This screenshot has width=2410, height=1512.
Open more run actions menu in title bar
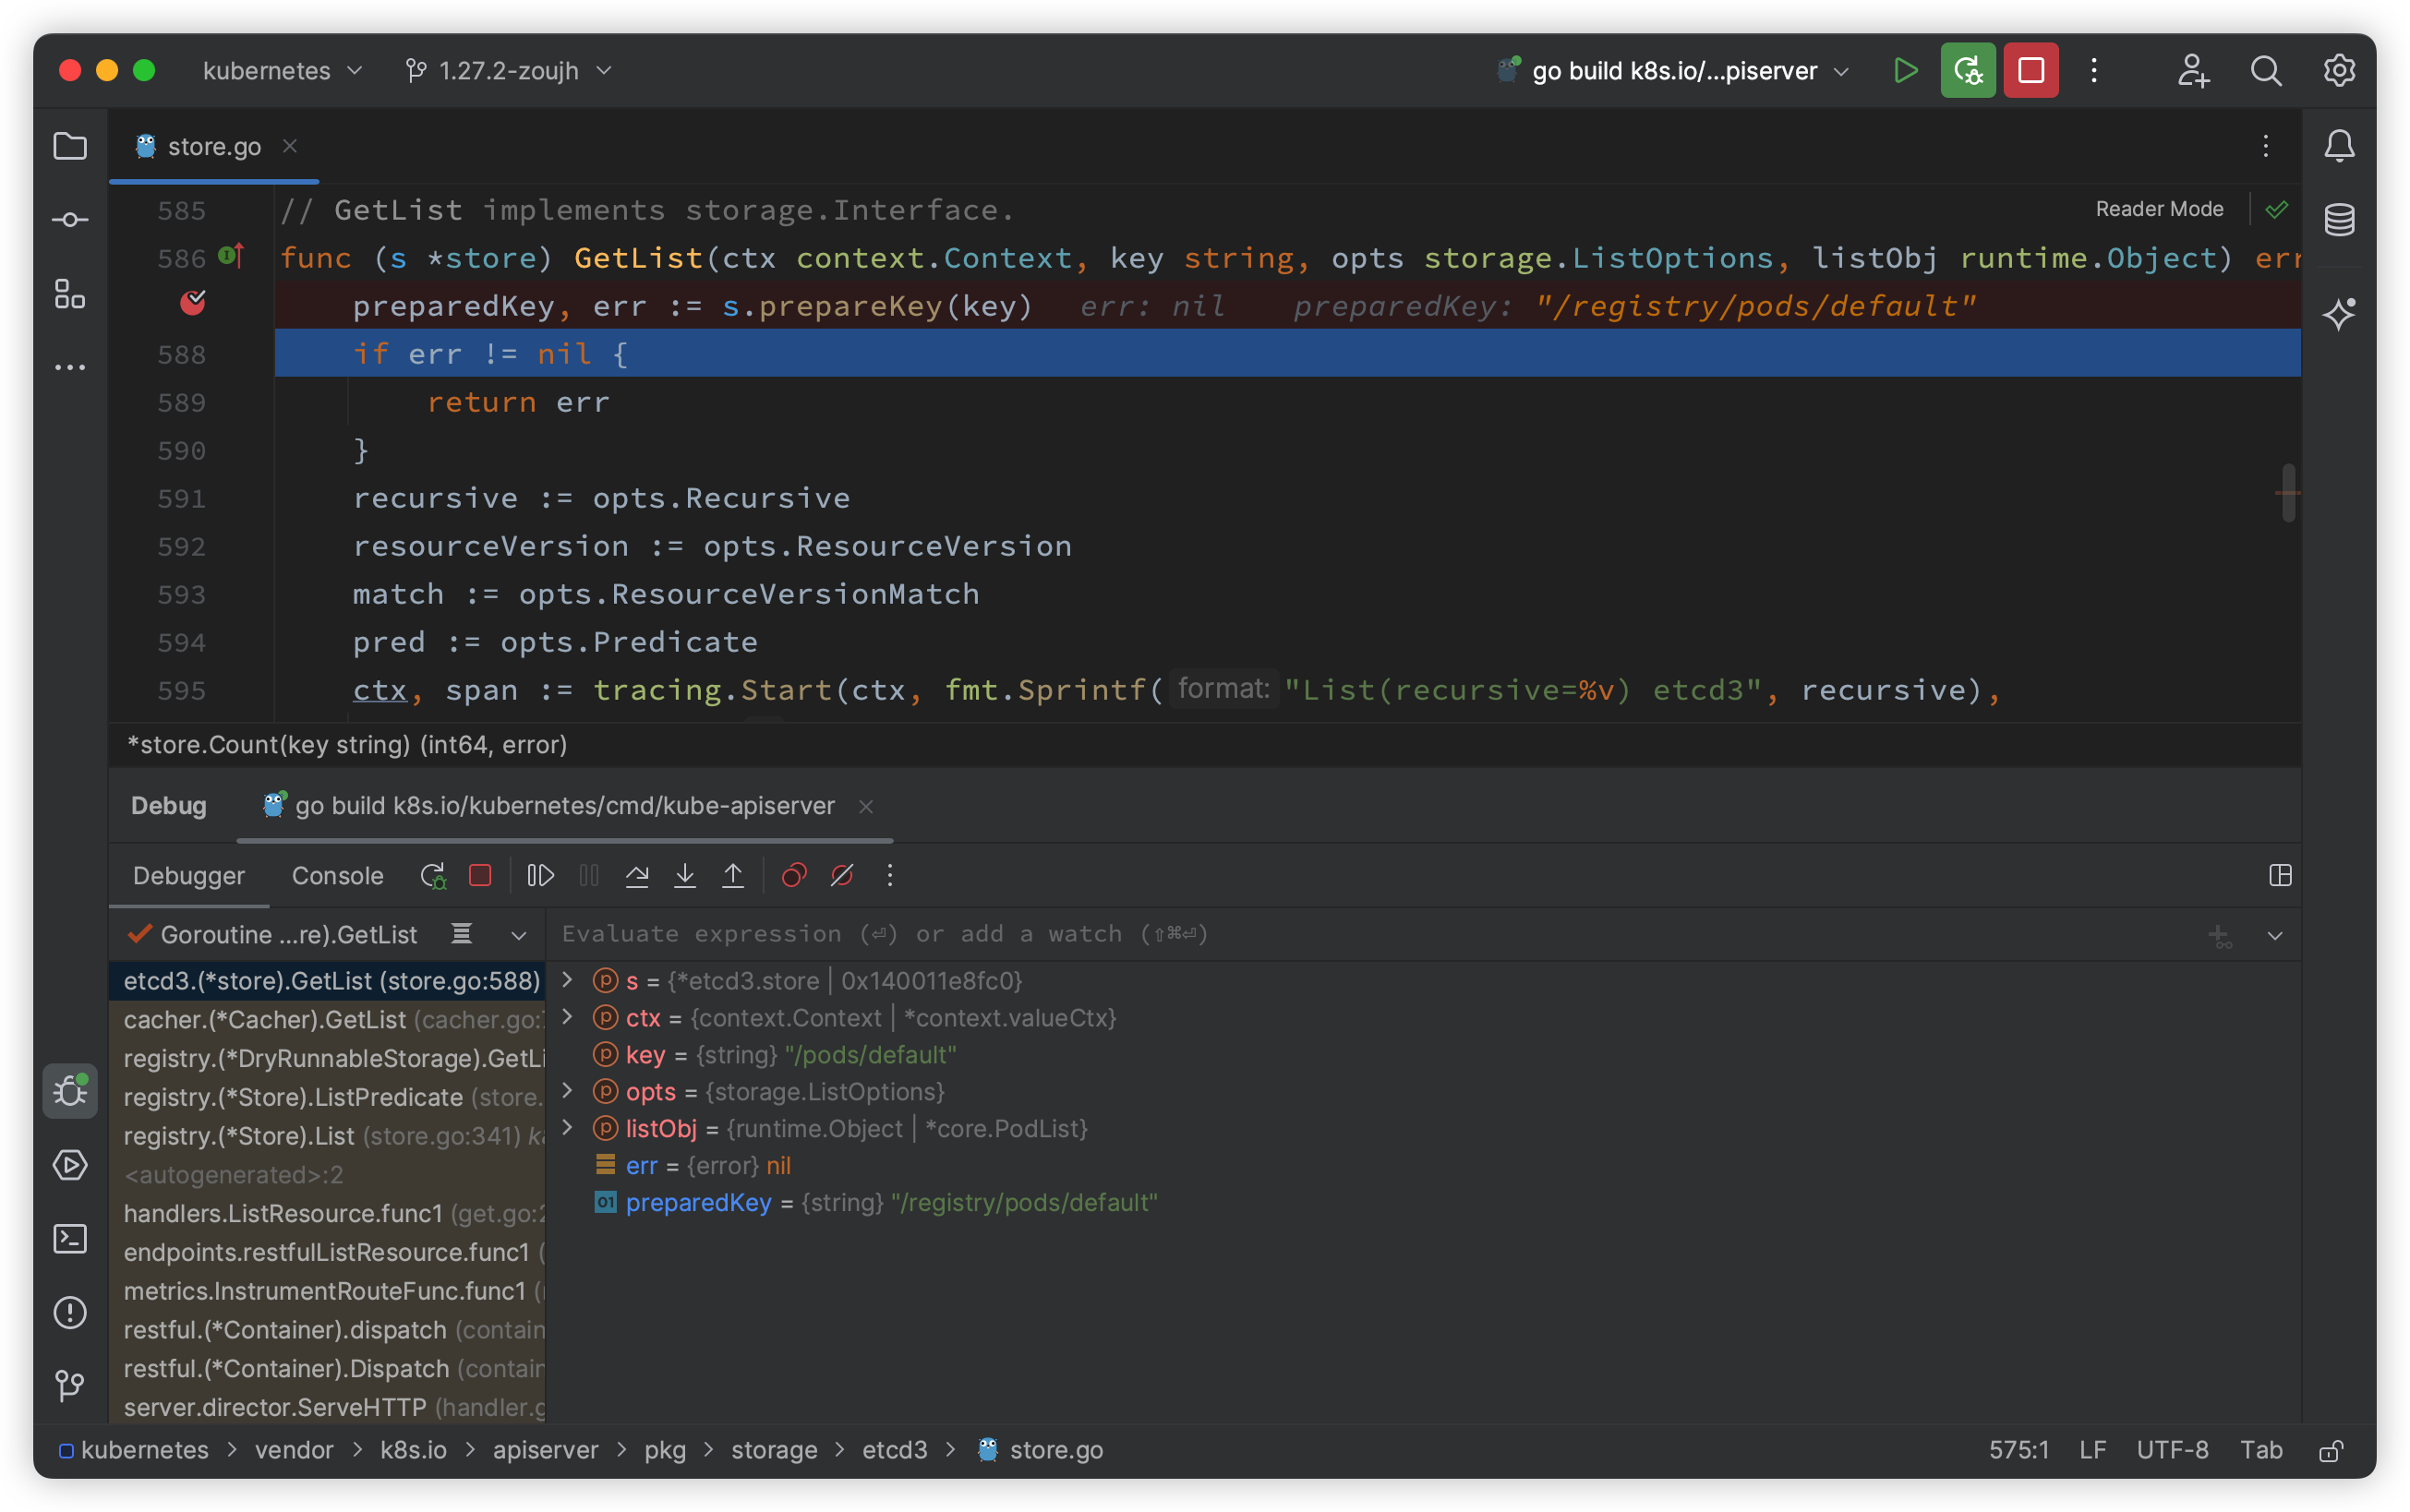pyautogui.click(x=2093, y=70)
